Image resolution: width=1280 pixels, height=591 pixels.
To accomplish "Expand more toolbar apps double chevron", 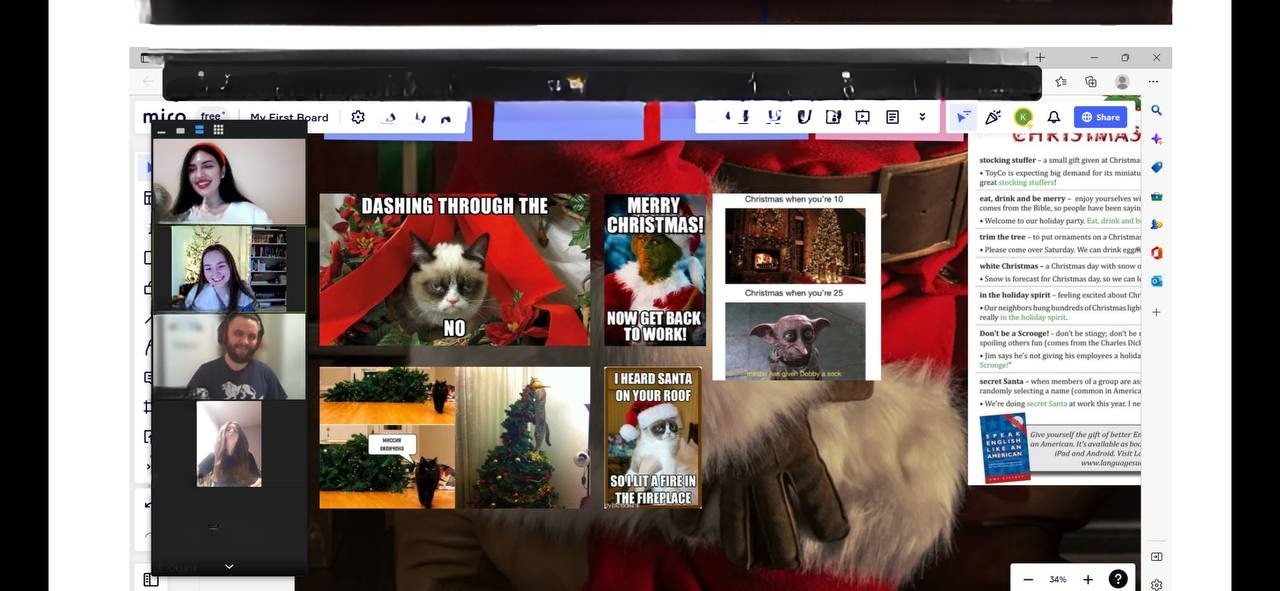I will [922, 117].
